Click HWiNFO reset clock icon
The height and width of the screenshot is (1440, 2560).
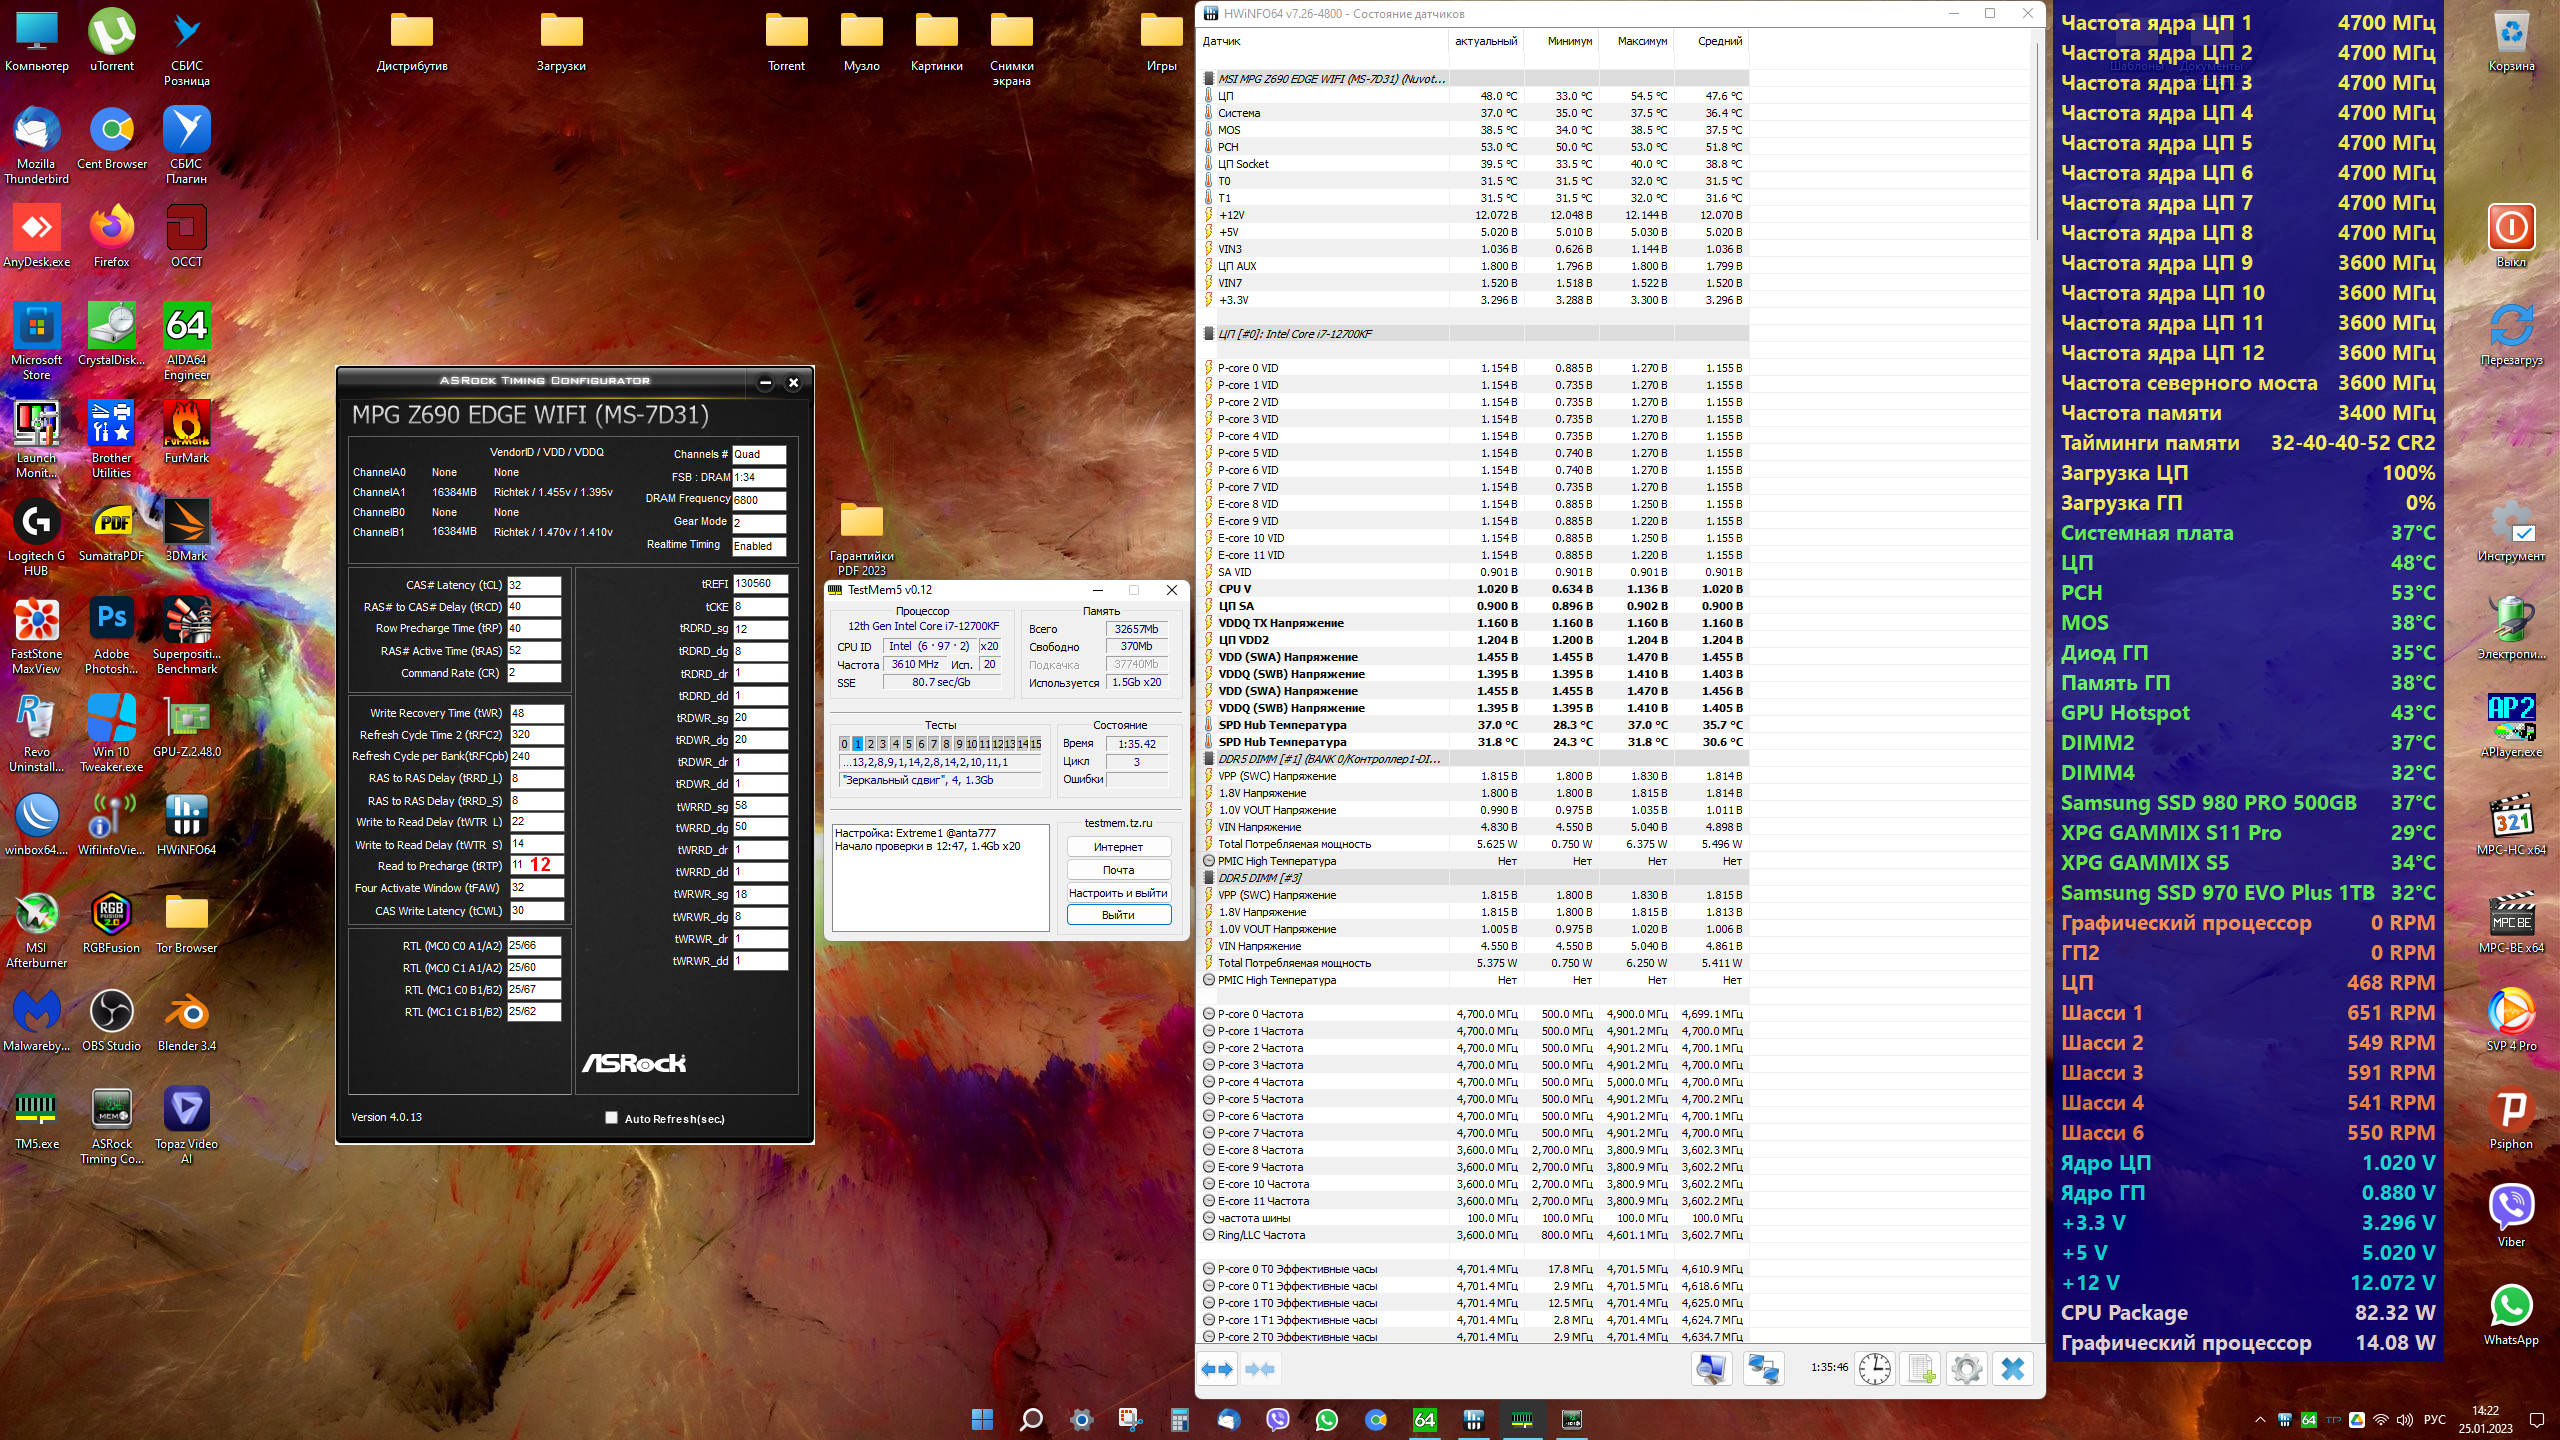pyautogui.click(x=1875, y=1369)
